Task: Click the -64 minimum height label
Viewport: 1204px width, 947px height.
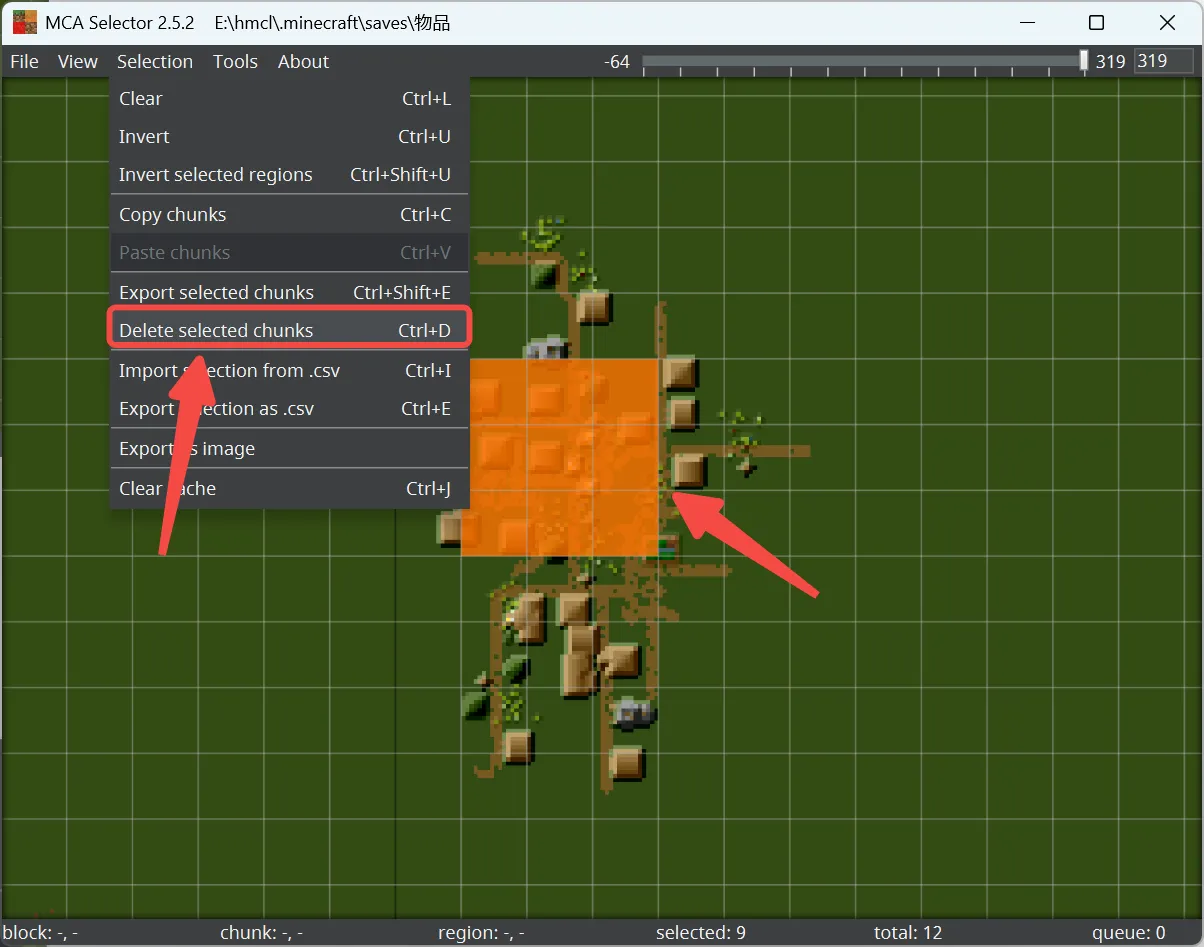Action: pos(617,61)
